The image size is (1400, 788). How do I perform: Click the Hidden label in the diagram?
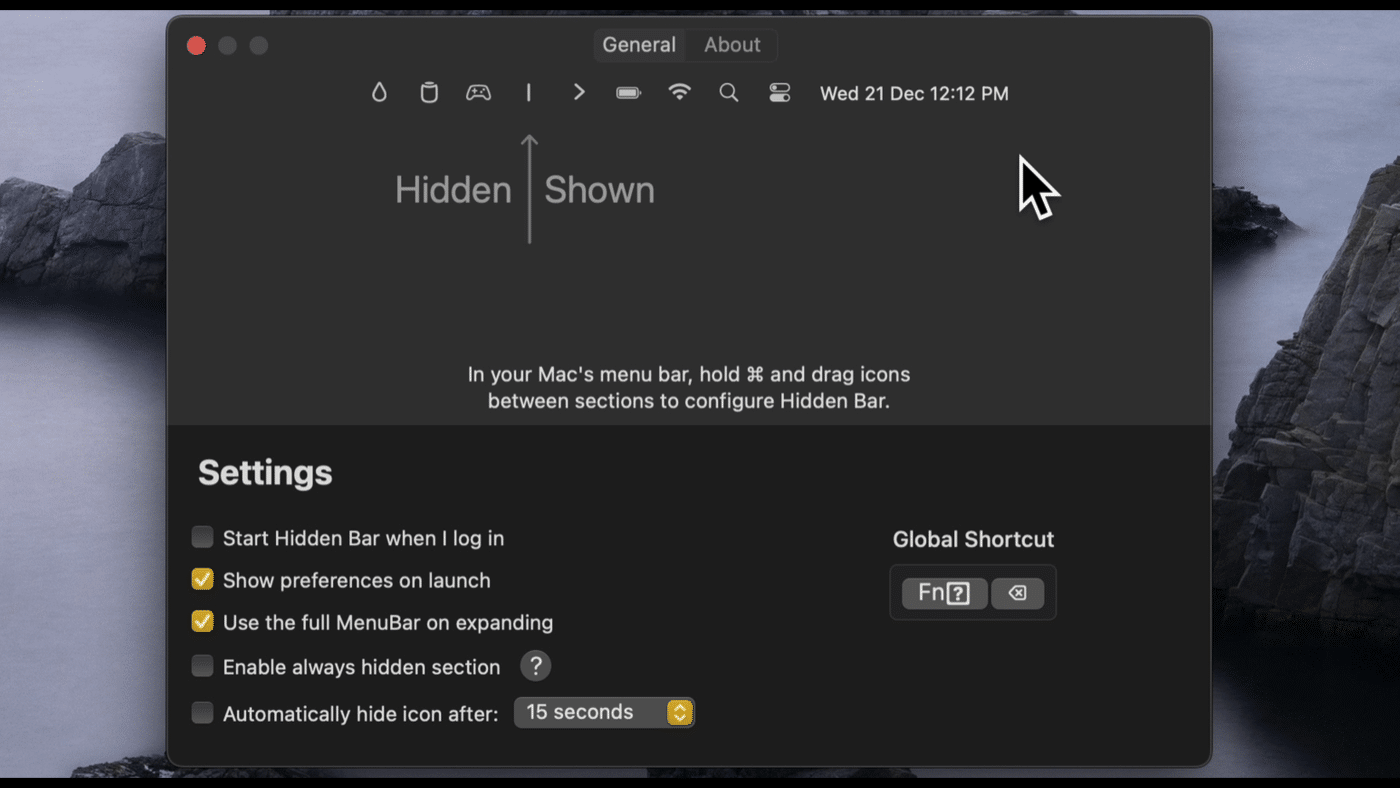pyautogui.click(x=453, y=190)
